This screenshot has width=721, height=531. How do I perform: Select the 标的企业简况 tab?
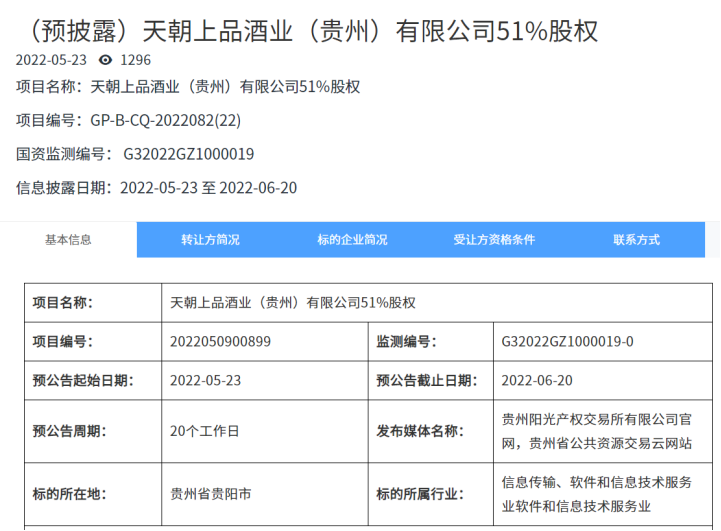(352, 240)
